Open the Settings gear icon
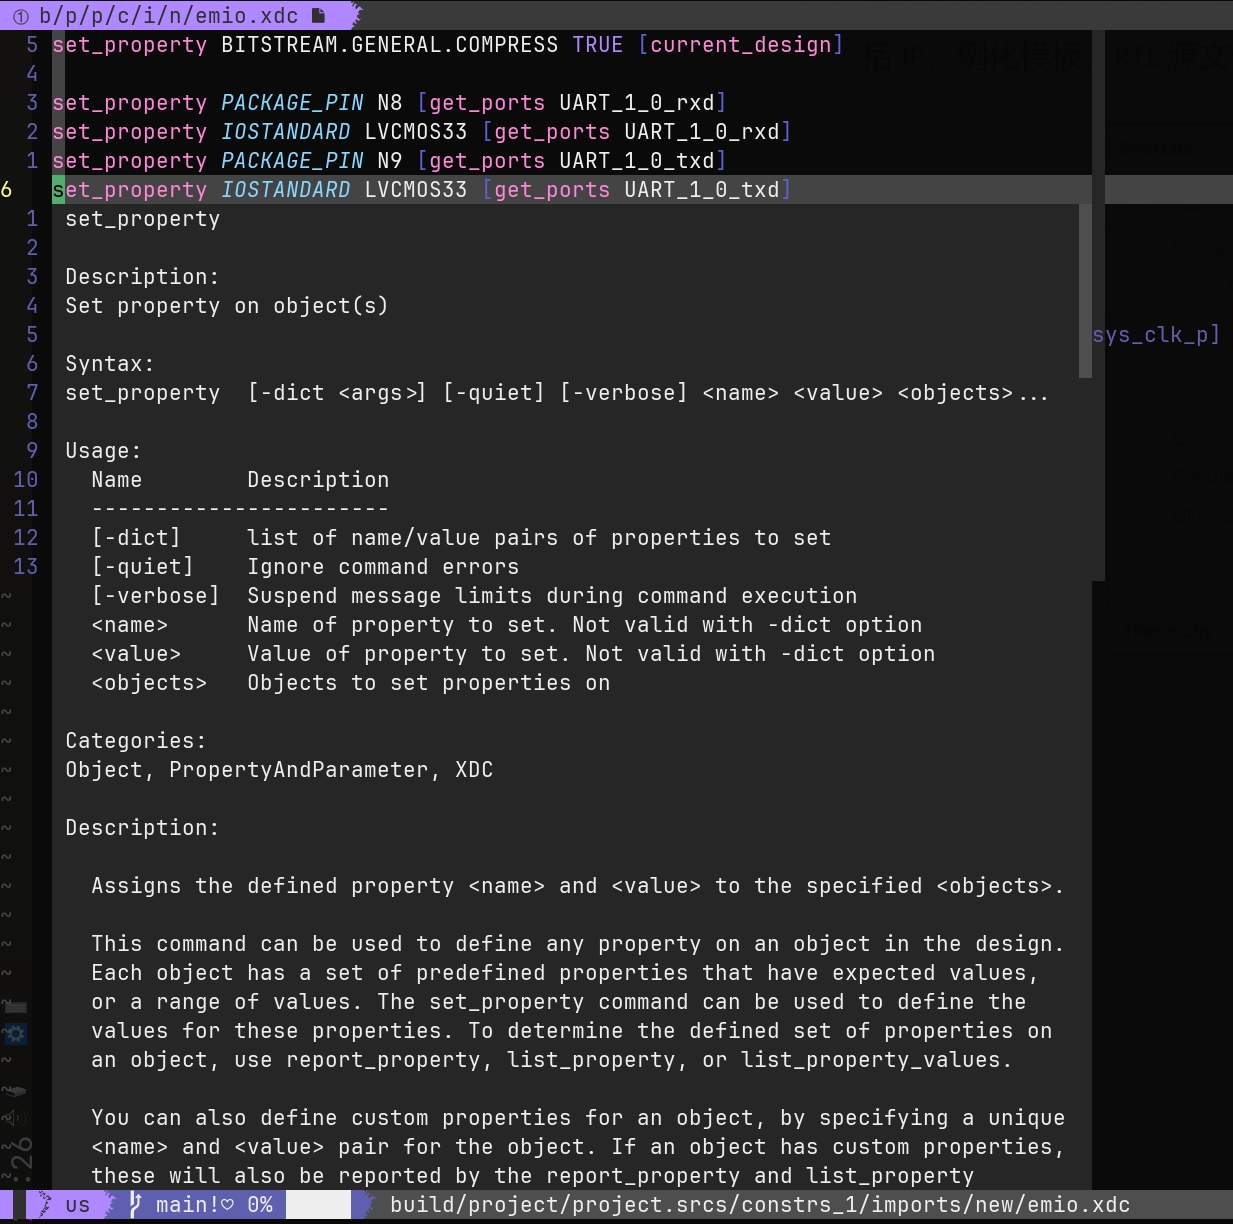 coord(15,1034)
